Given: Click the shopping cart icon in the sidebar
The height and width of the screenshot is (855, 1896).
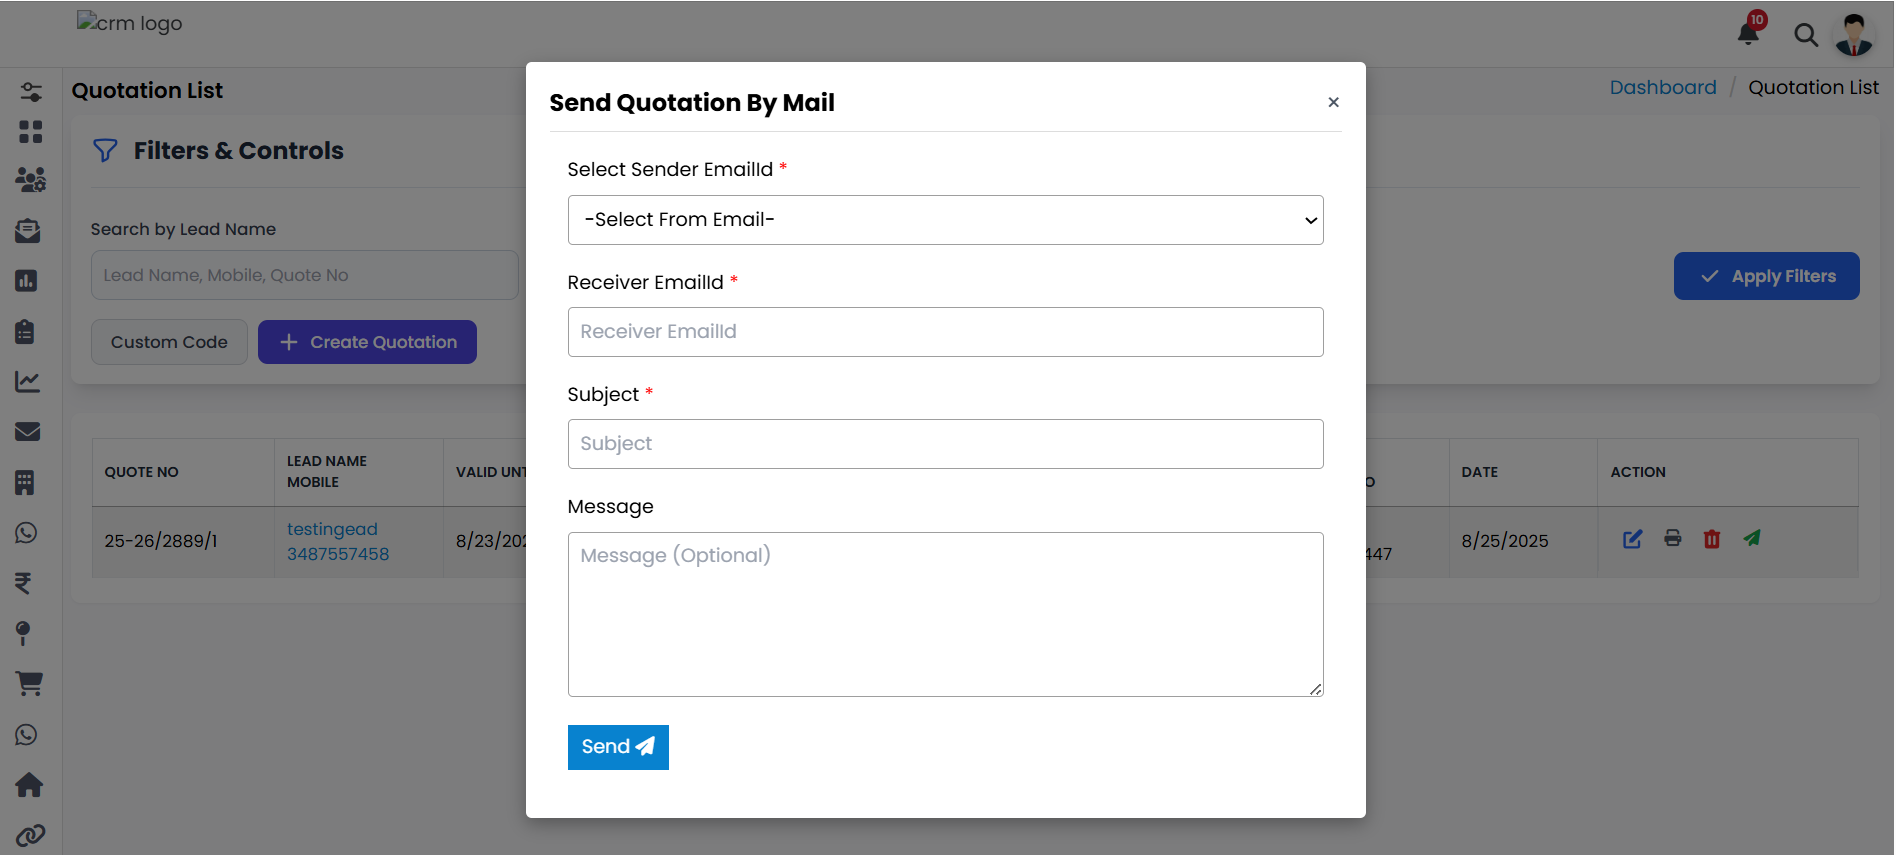Looking at the screenshot, I should (29, 684).
